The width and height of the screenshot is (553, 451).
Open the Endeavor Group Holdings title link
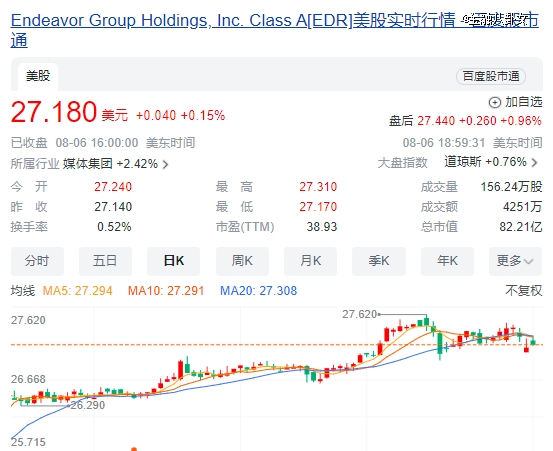tap(275, 30)
